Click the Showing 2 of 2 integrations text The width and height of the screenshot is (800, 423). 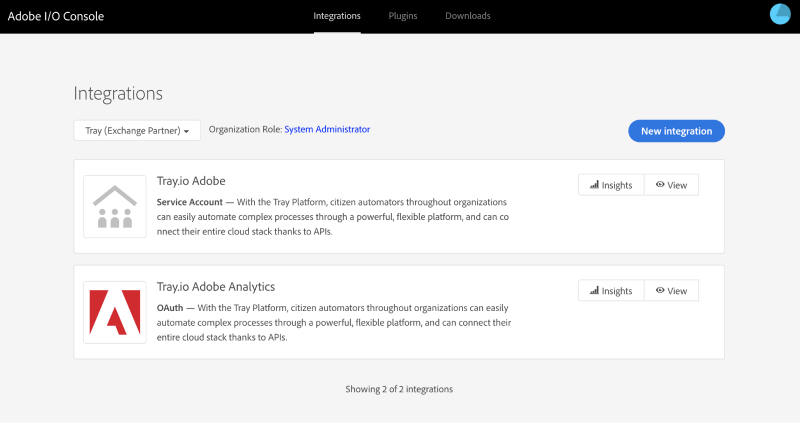[399, 388]
